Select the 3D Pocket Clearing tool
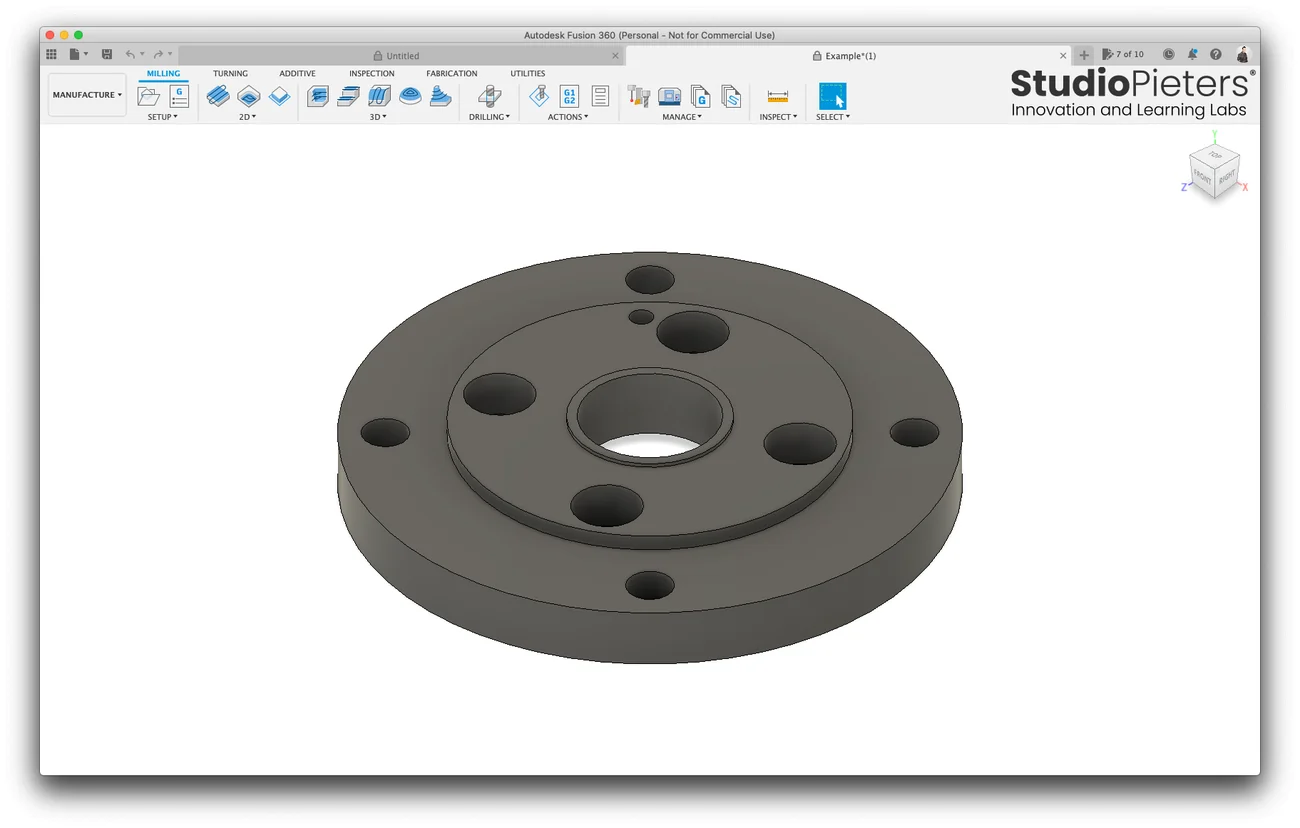Viewport: 1300px width, 828px height. click(348, 96)
